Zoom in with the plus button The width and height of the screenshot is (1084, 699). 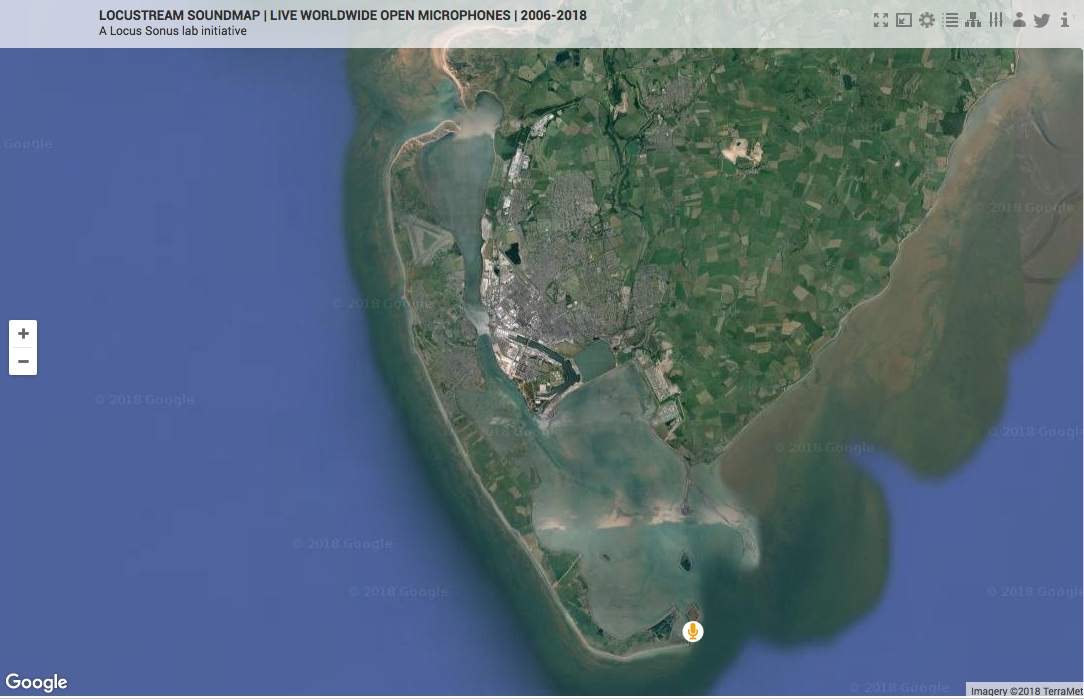click(23, 334)
